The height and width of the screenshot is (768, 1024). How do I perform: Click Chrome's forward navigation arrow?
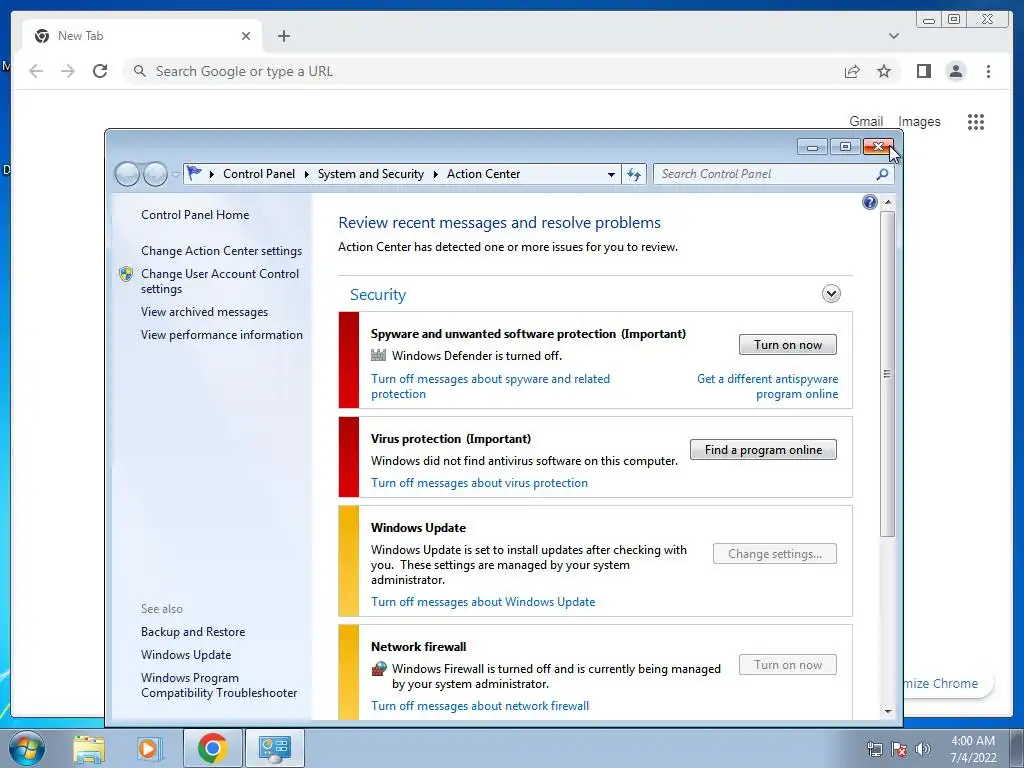click(x=68, y=71)
